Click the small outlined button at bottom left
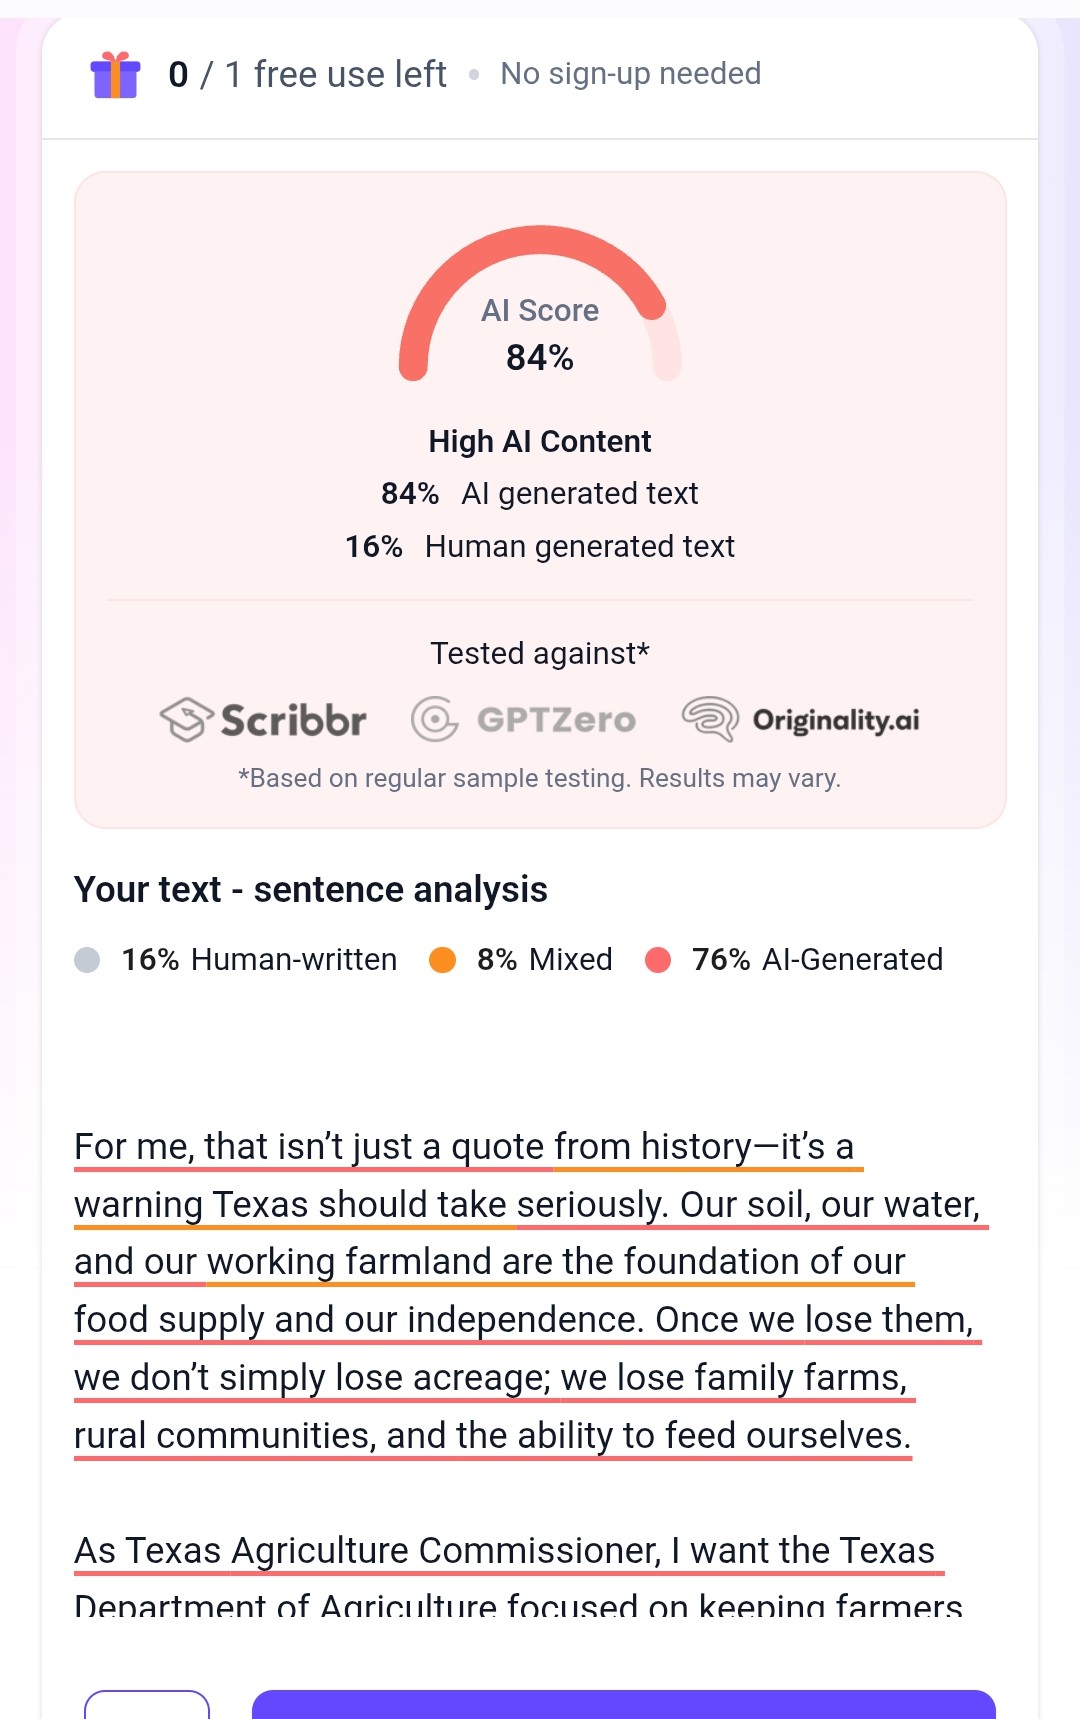Image resolution: width=1080 pixels, height=1719 pixels. (147, 1704)
